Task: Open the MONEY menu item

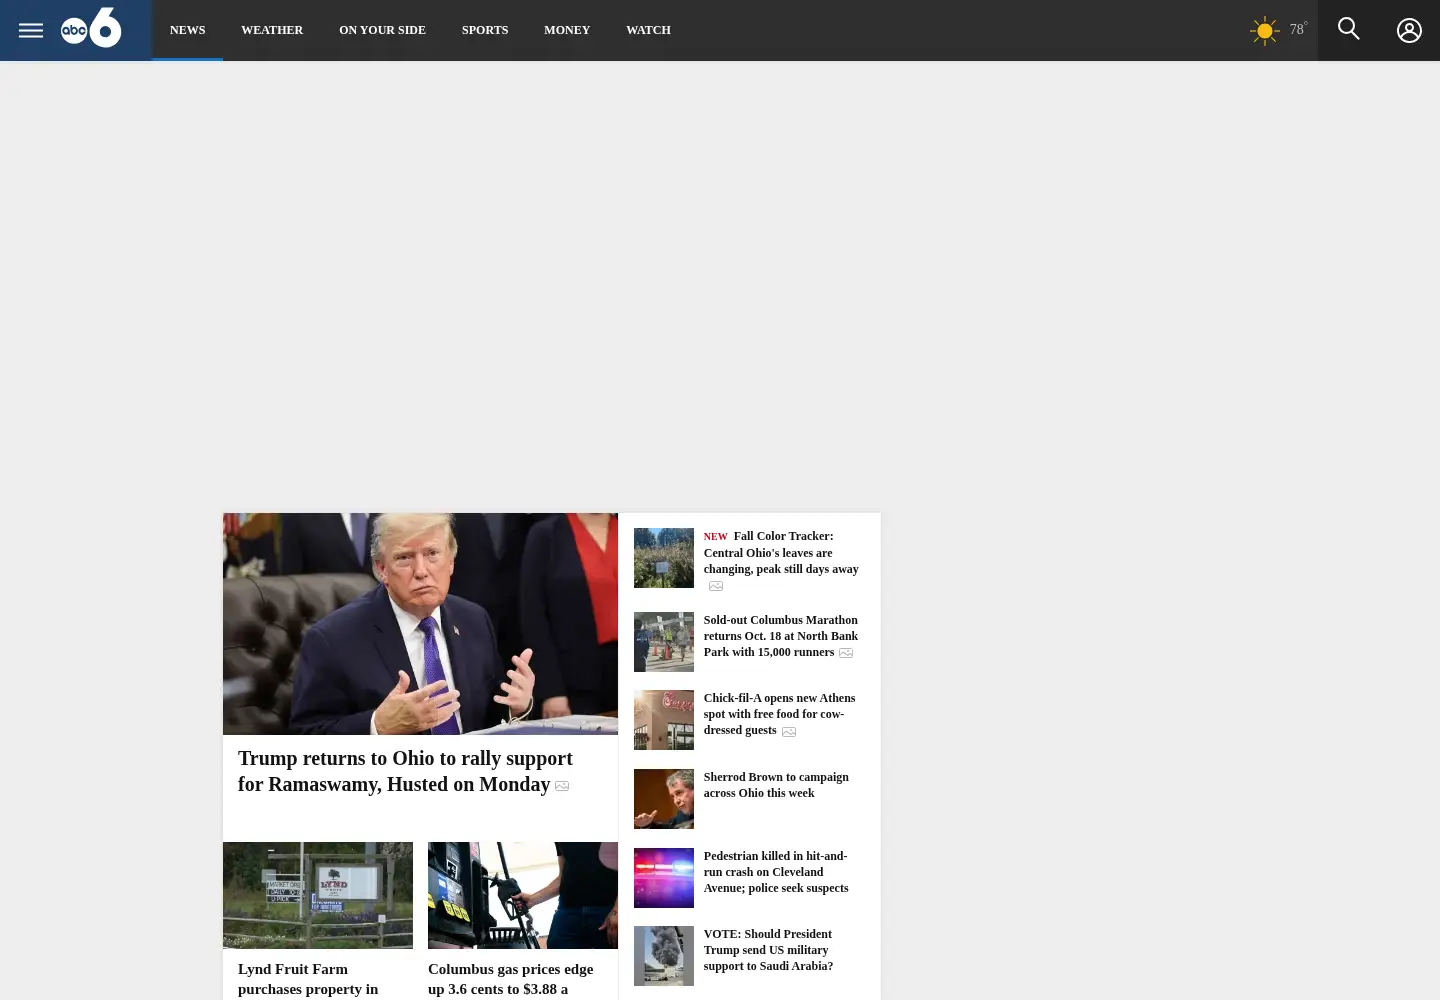Action: [567, 30]
